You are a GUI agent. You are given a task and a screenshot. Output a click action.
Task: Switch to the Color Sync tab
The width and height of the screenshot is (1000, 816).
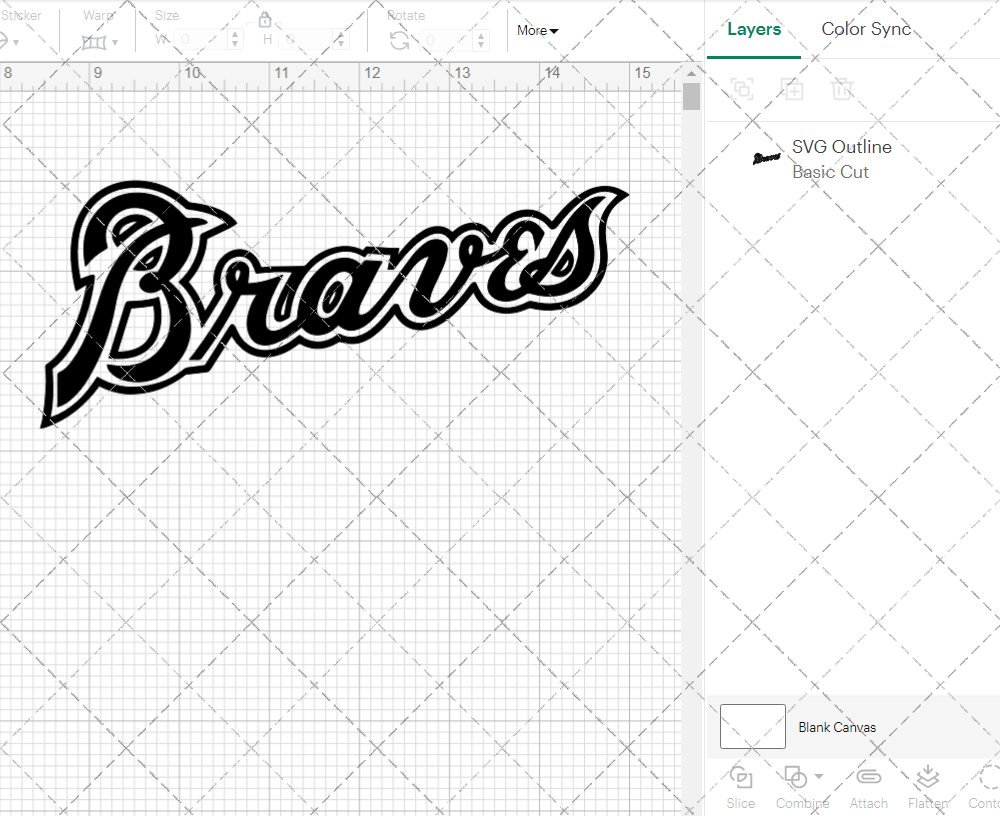coord(866,29)
